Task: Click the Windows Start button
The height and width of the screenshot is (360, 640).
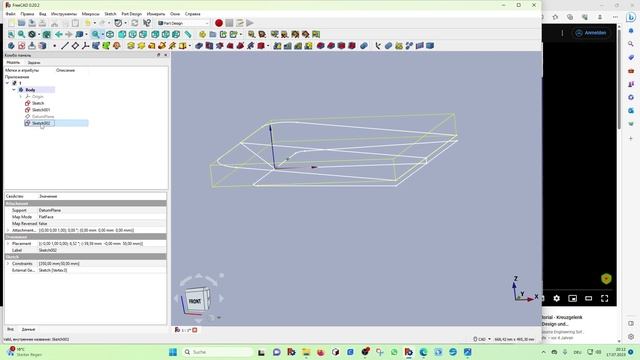Action: tap(173, 352)
